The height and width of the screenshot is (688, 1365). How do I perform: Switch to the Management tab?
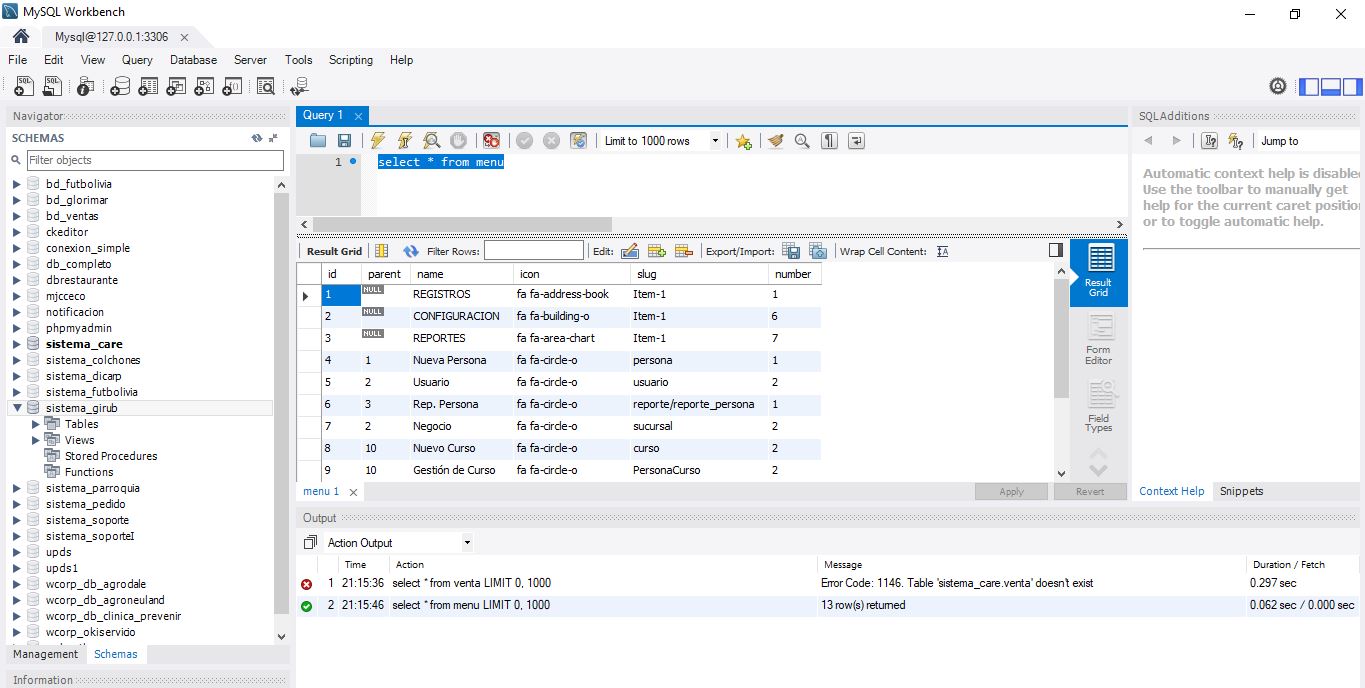(x=45, y=654)
